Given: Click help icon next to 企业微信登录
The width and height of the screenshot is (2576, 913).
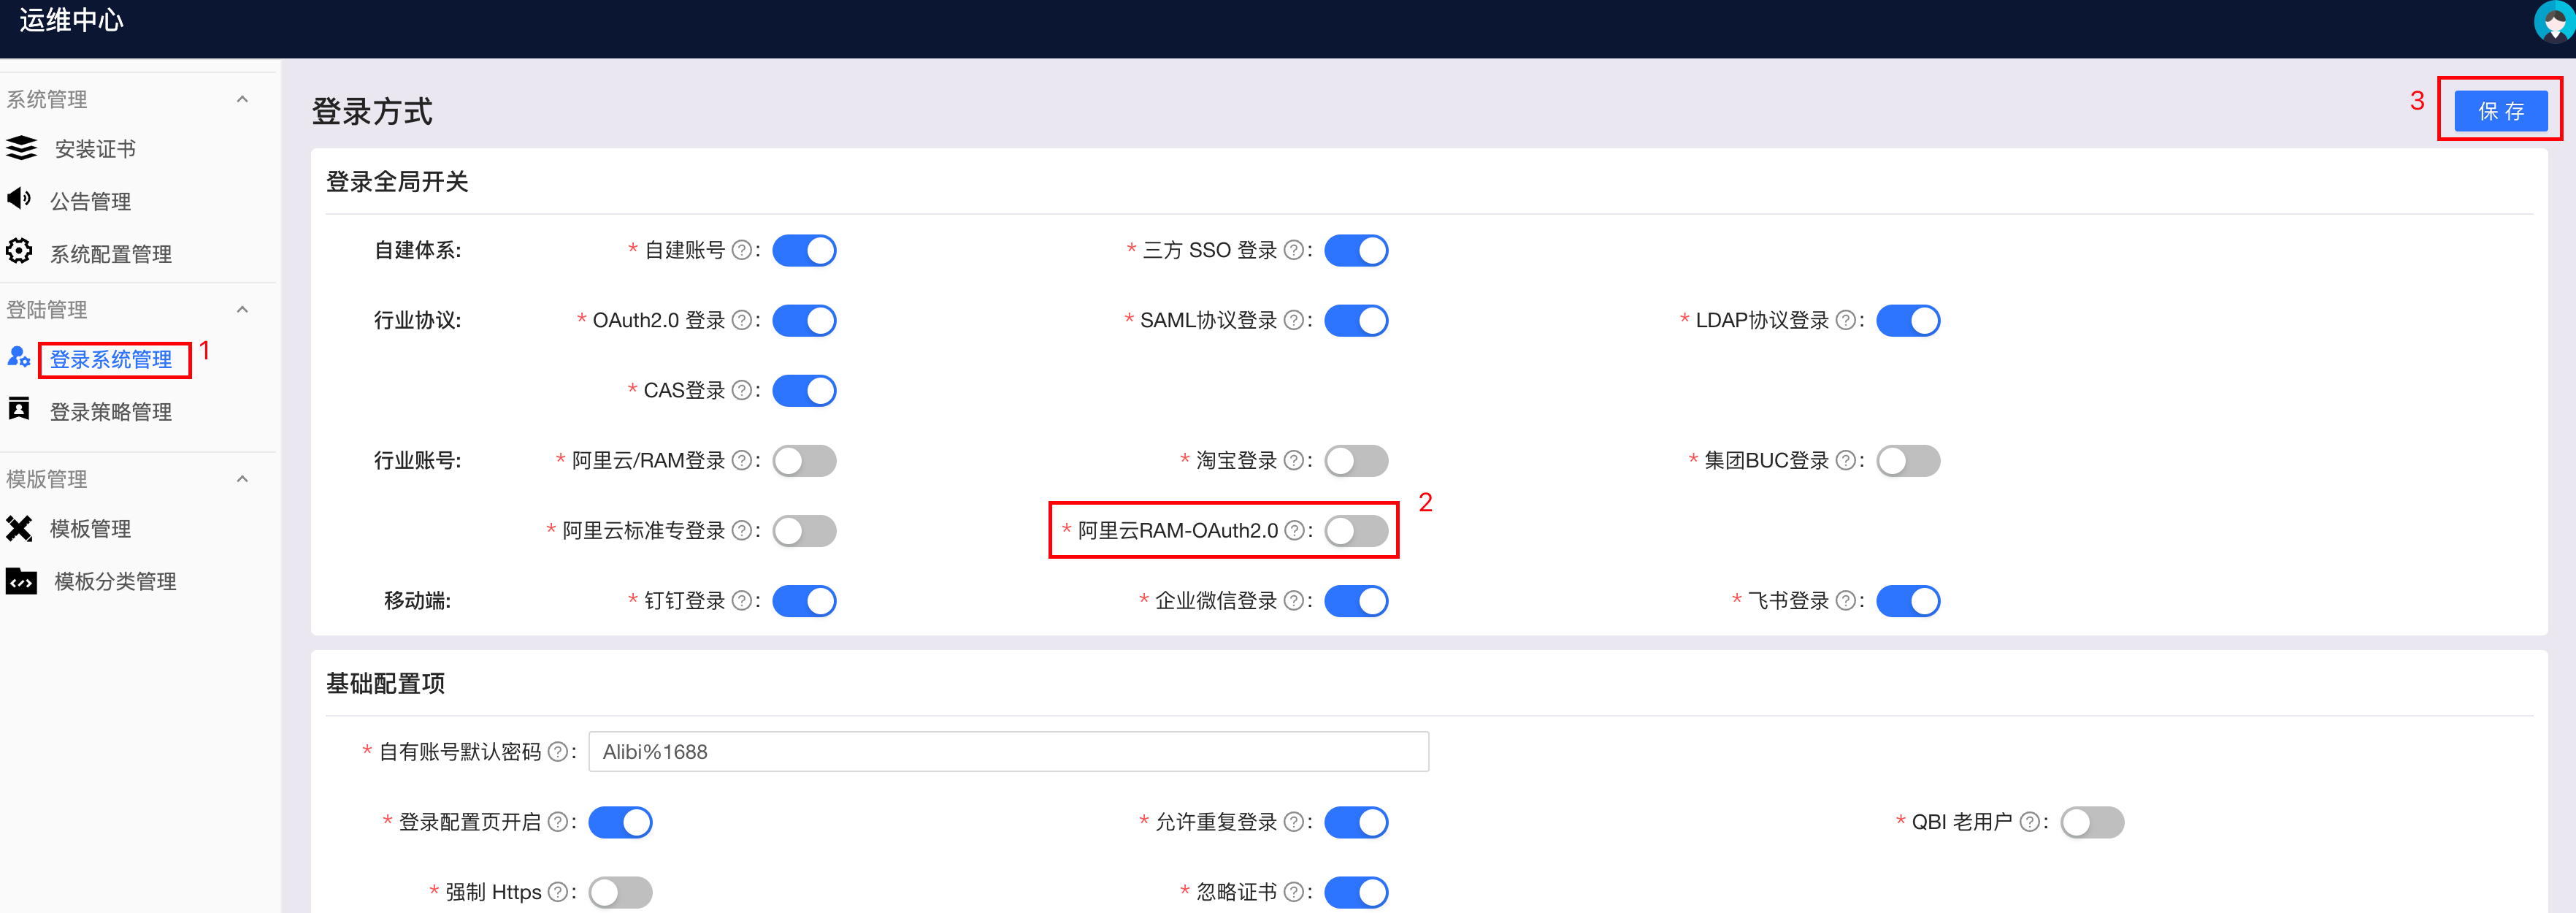Looking at the screenshot, I should [1294, 600].
